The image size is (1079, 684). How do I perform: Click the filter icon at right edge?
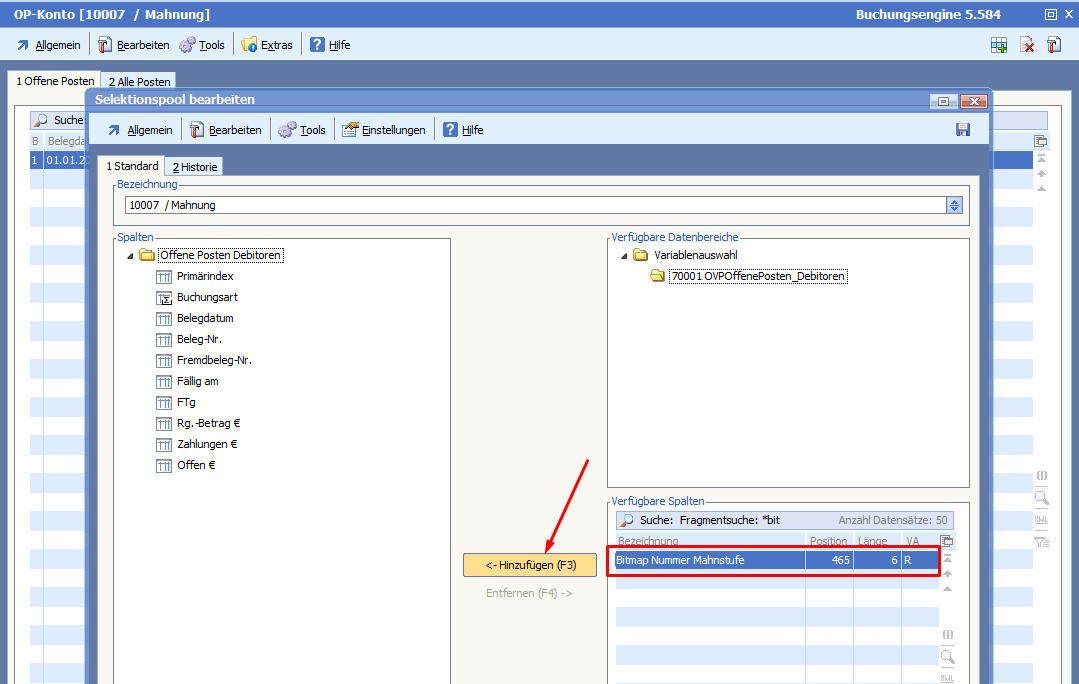tap(1041, 543)
